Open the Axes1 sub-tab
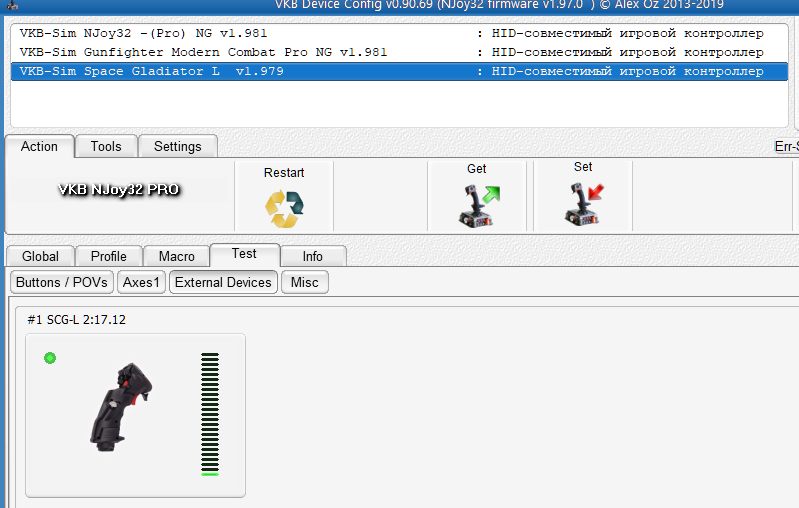The height and width of the screenshot is (508, 799). [141, 282]
